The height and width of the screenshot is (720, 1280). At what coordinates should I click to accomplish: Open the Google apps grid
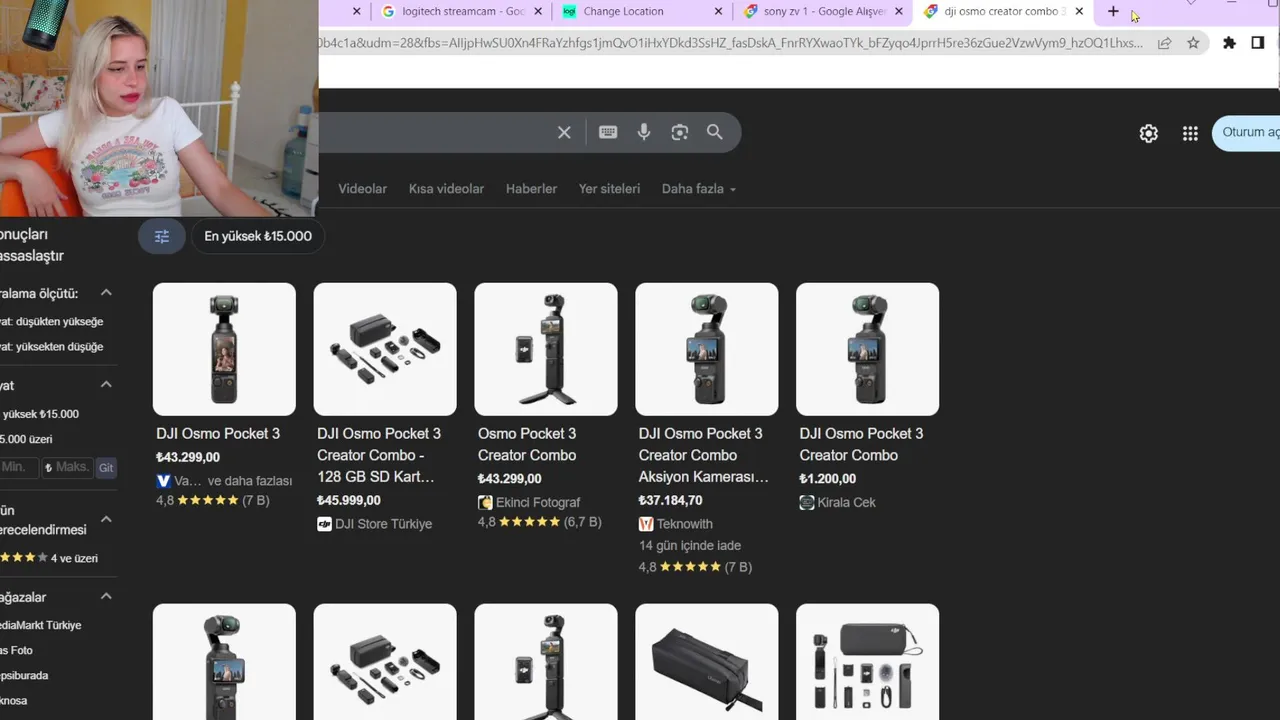(x=1190, y=133)
